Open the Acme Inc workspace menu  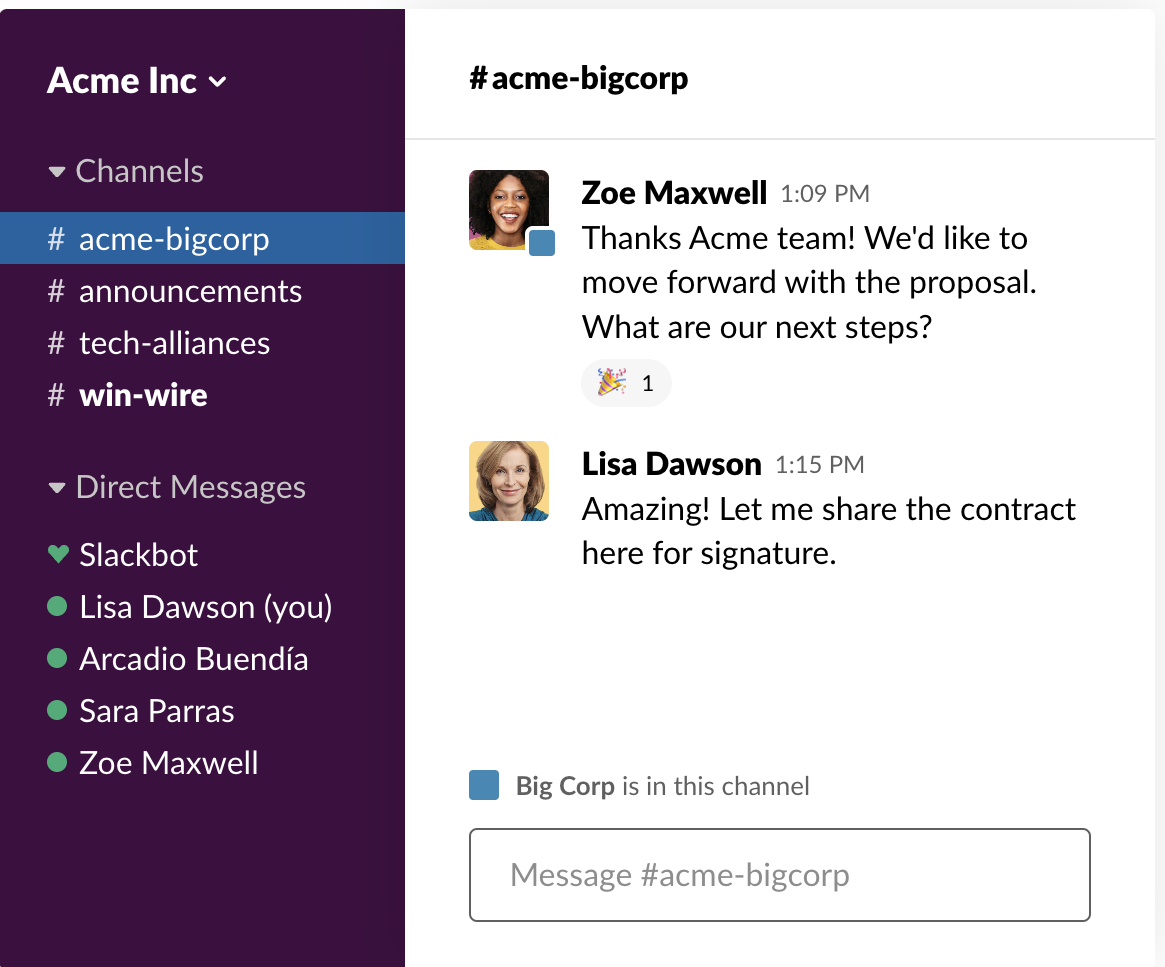(137, 81)
